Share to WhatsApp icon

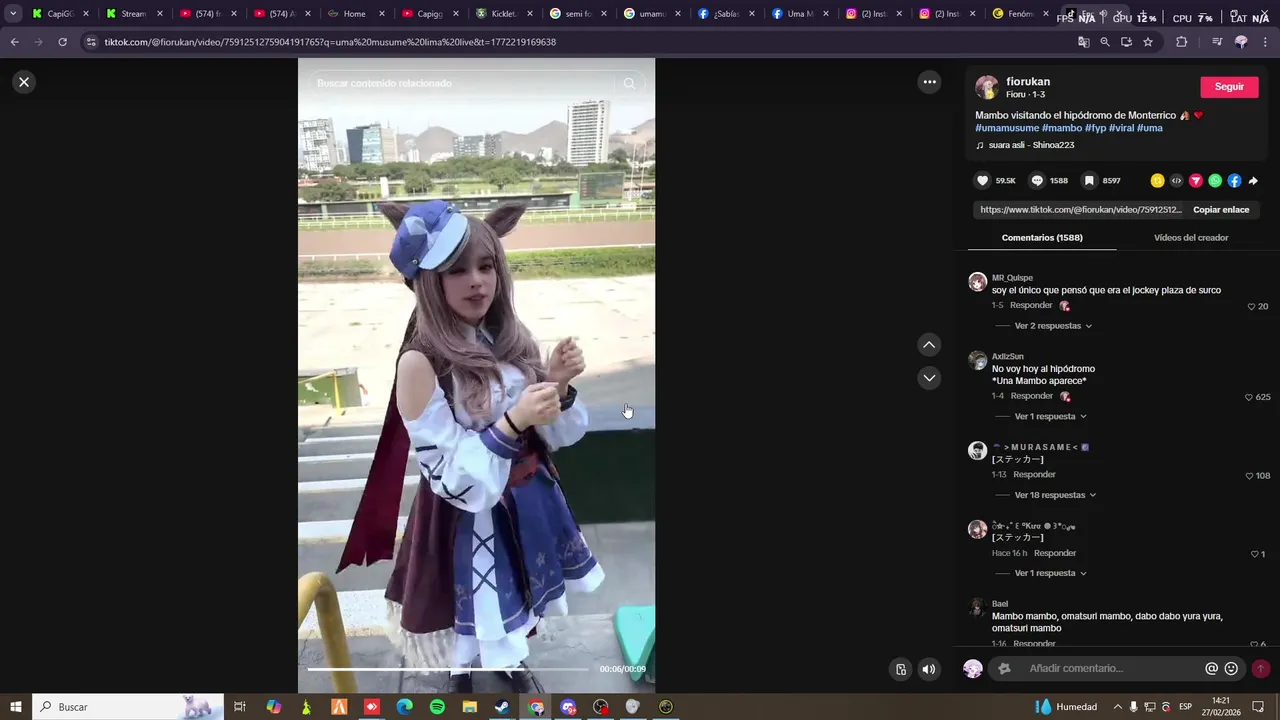click(x=1215, y=181)
